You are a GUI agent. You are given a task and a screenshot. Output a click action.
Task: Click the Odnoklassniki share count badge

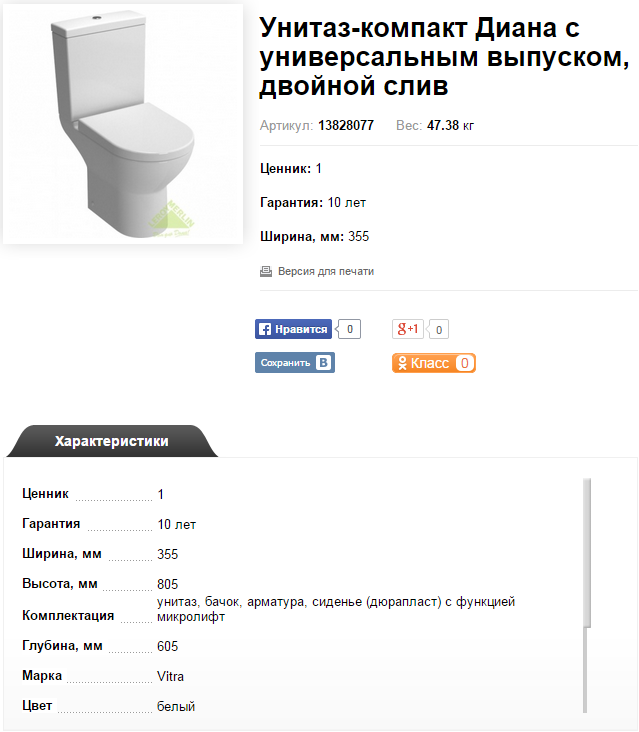tap(464, 363)
